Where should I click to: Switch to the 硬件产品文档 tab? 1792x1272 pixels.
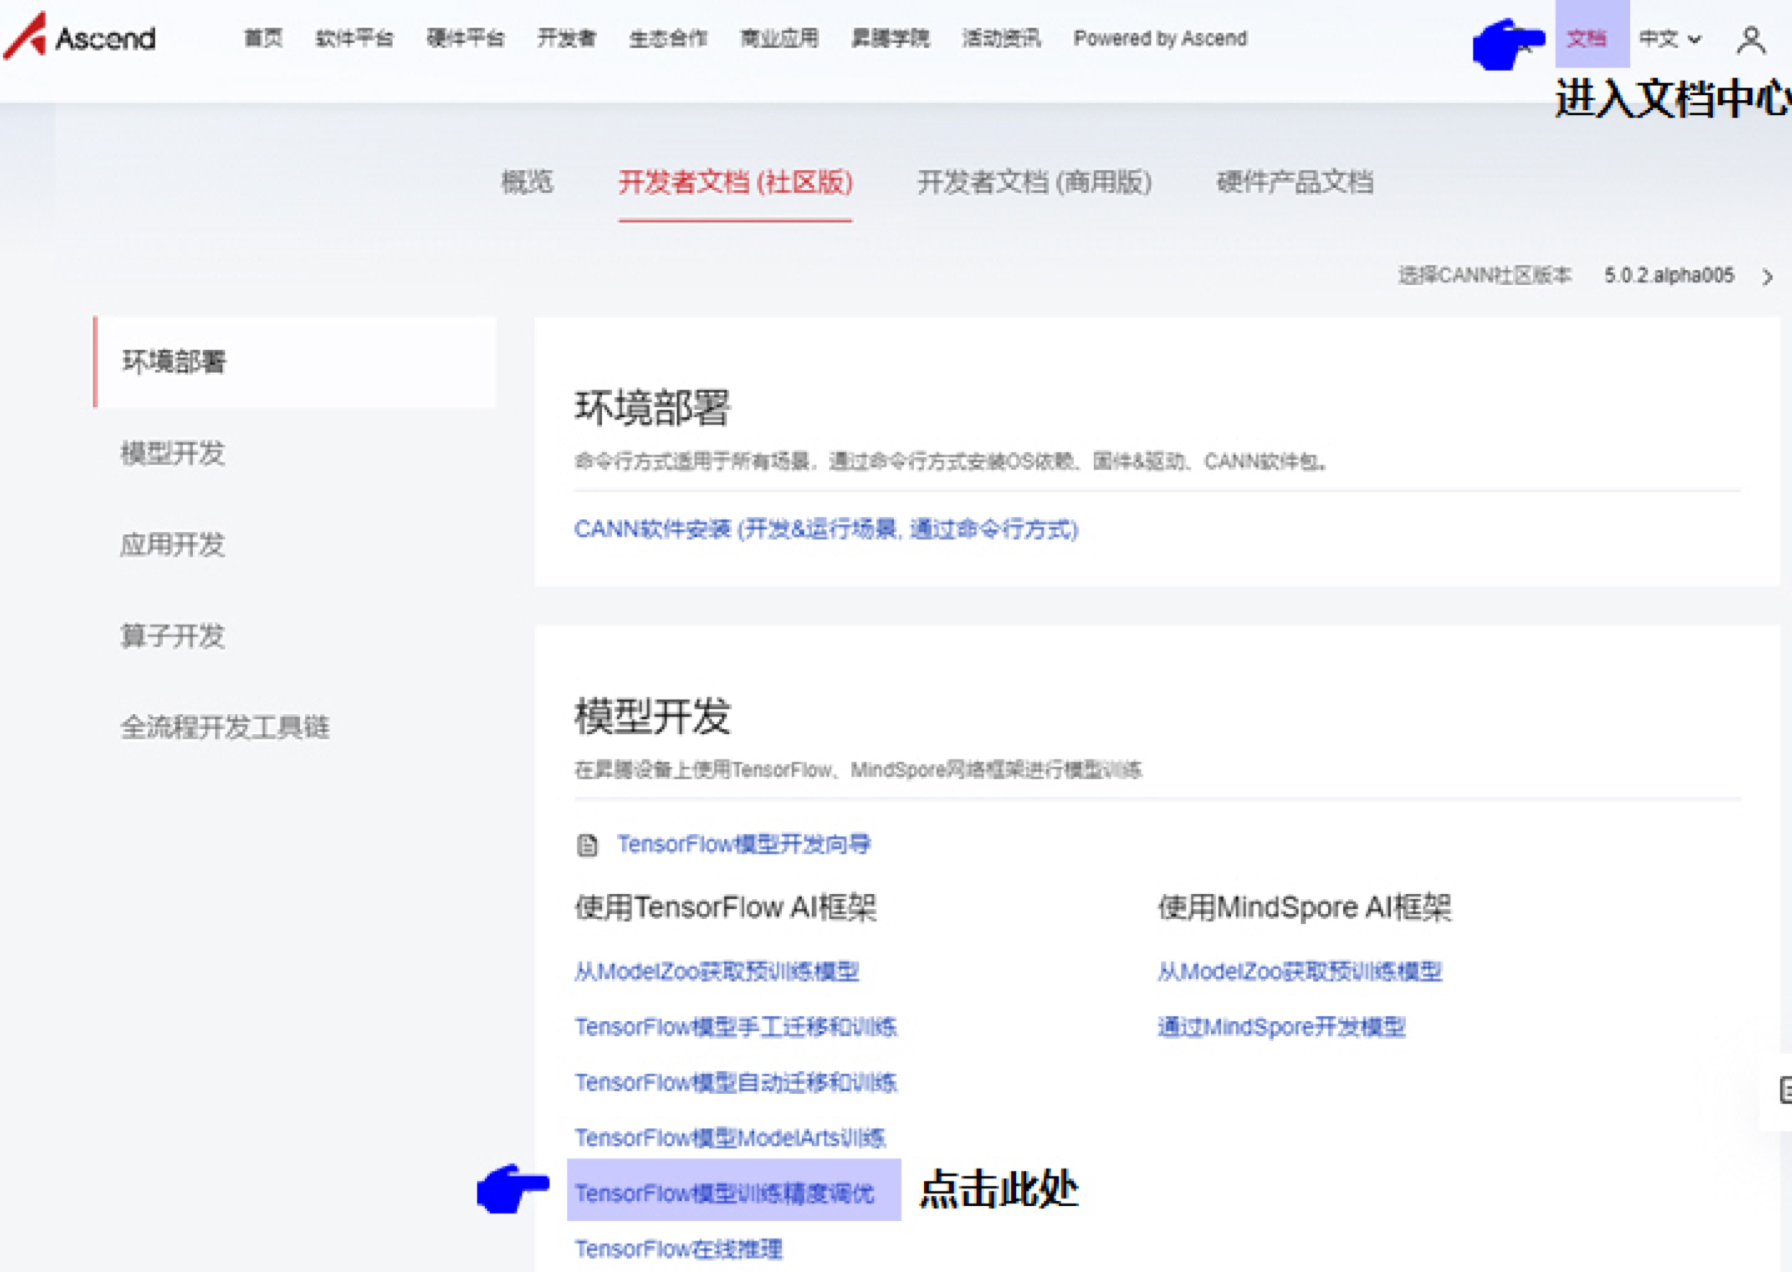1294,182
